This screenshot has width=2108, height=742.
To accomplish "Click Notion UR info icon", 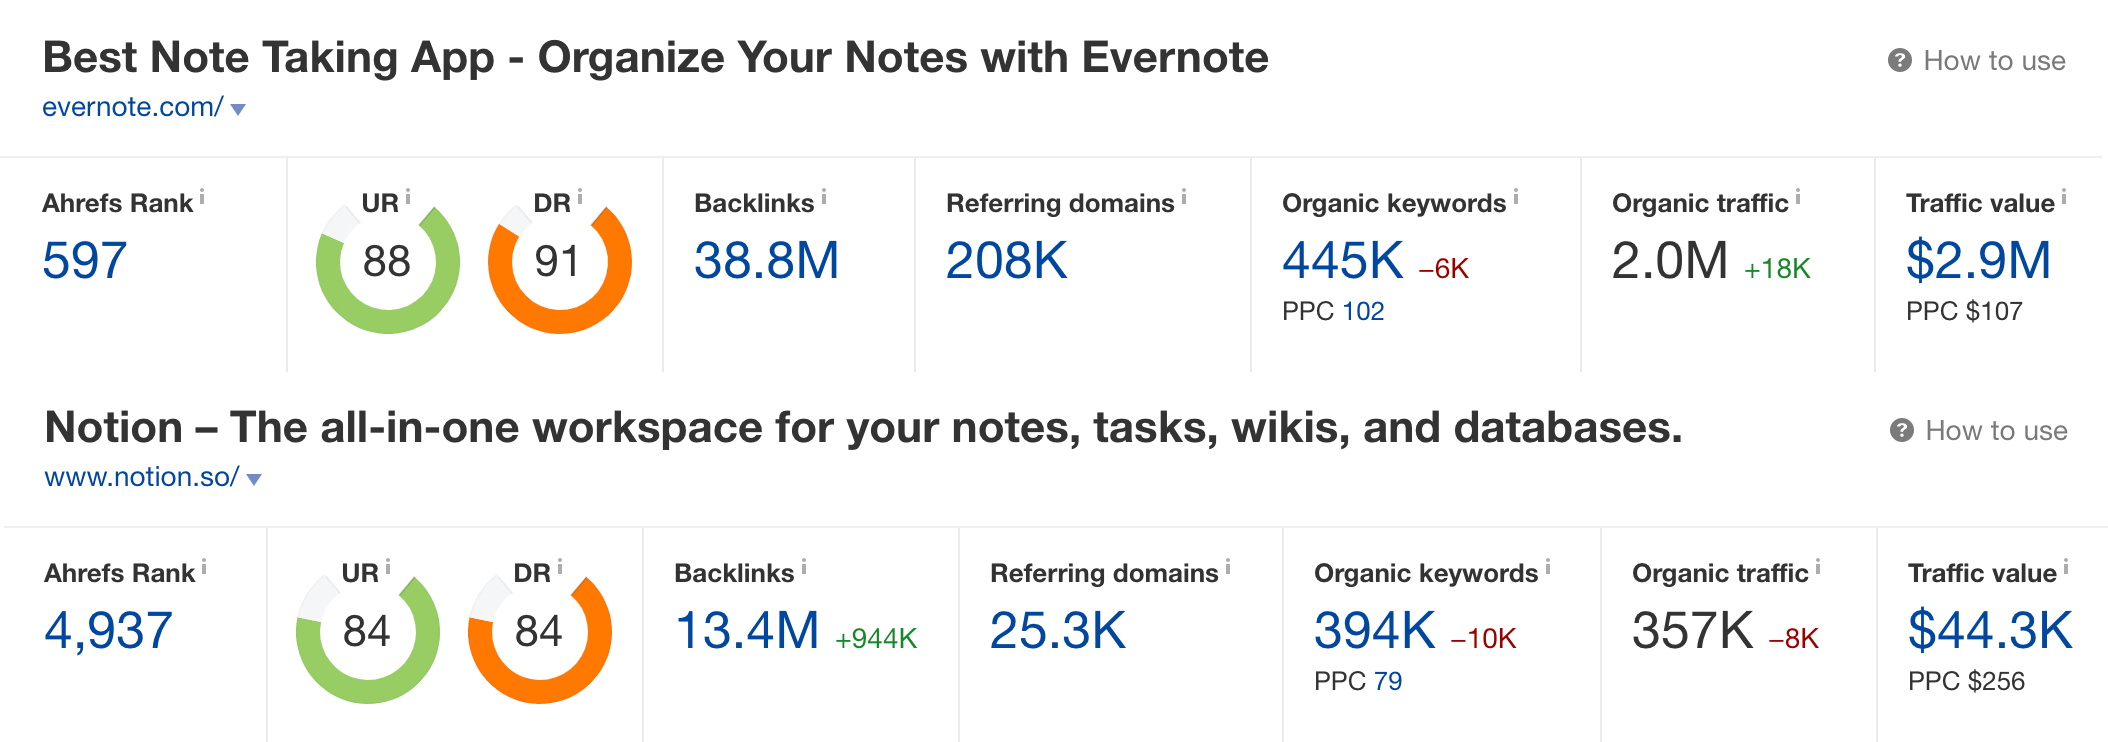I will [388, 567].
